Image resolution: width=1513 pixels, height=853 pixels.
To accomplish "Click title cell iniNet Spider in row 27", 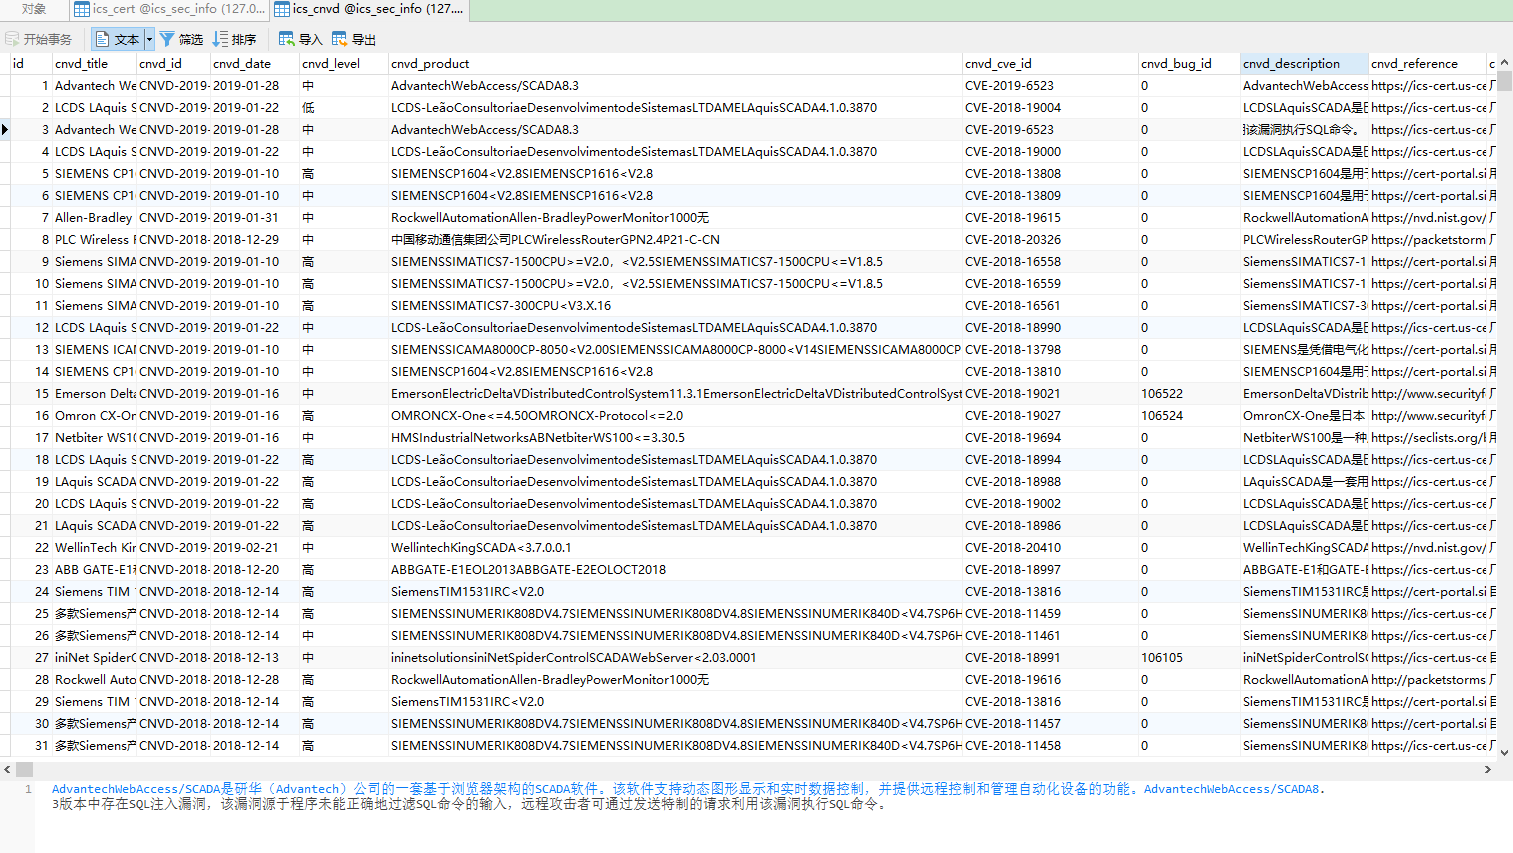I will [94, 657].
